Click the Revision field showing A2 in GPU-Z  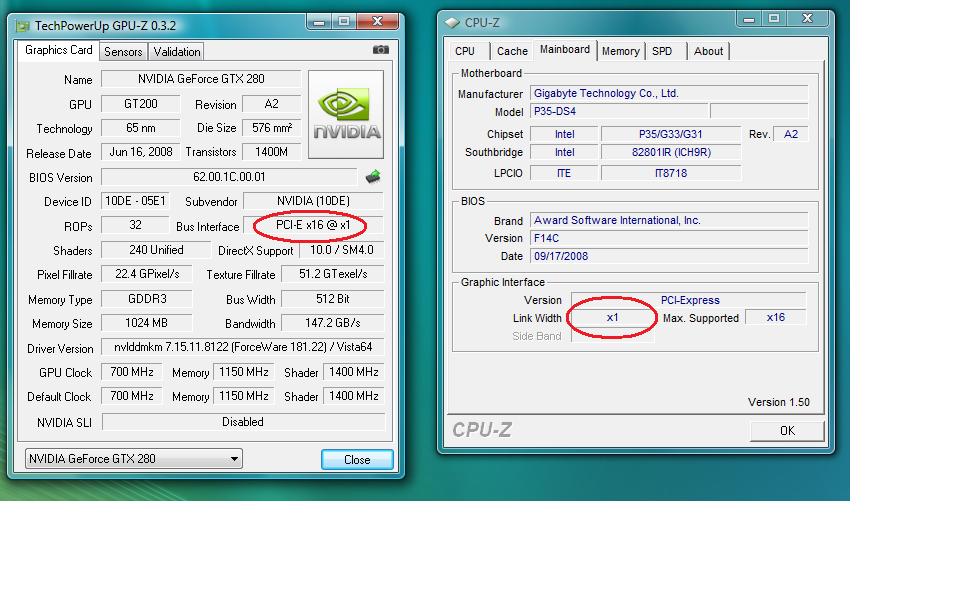click(271, 104)
